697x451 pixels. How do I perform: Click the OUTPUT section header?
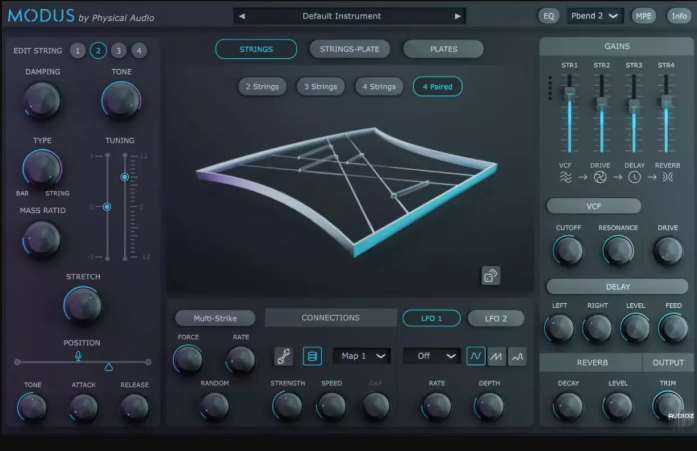pos(668,363)
